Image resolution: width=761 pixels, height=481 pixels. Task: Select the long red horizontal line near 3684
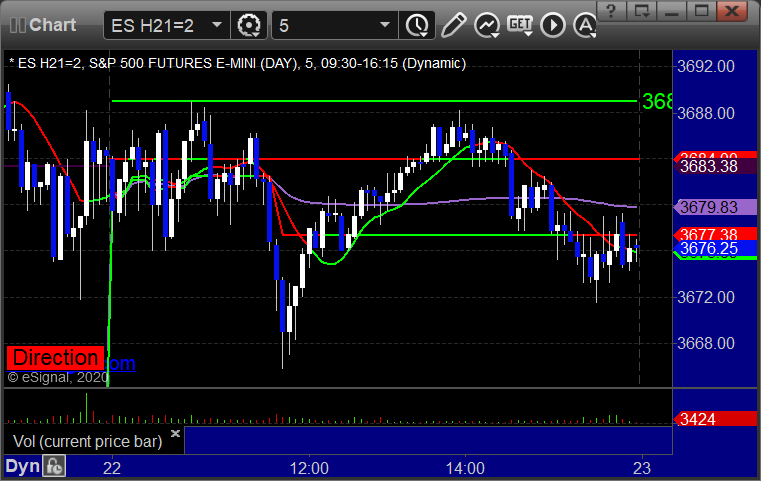click(x=375, y=159)
